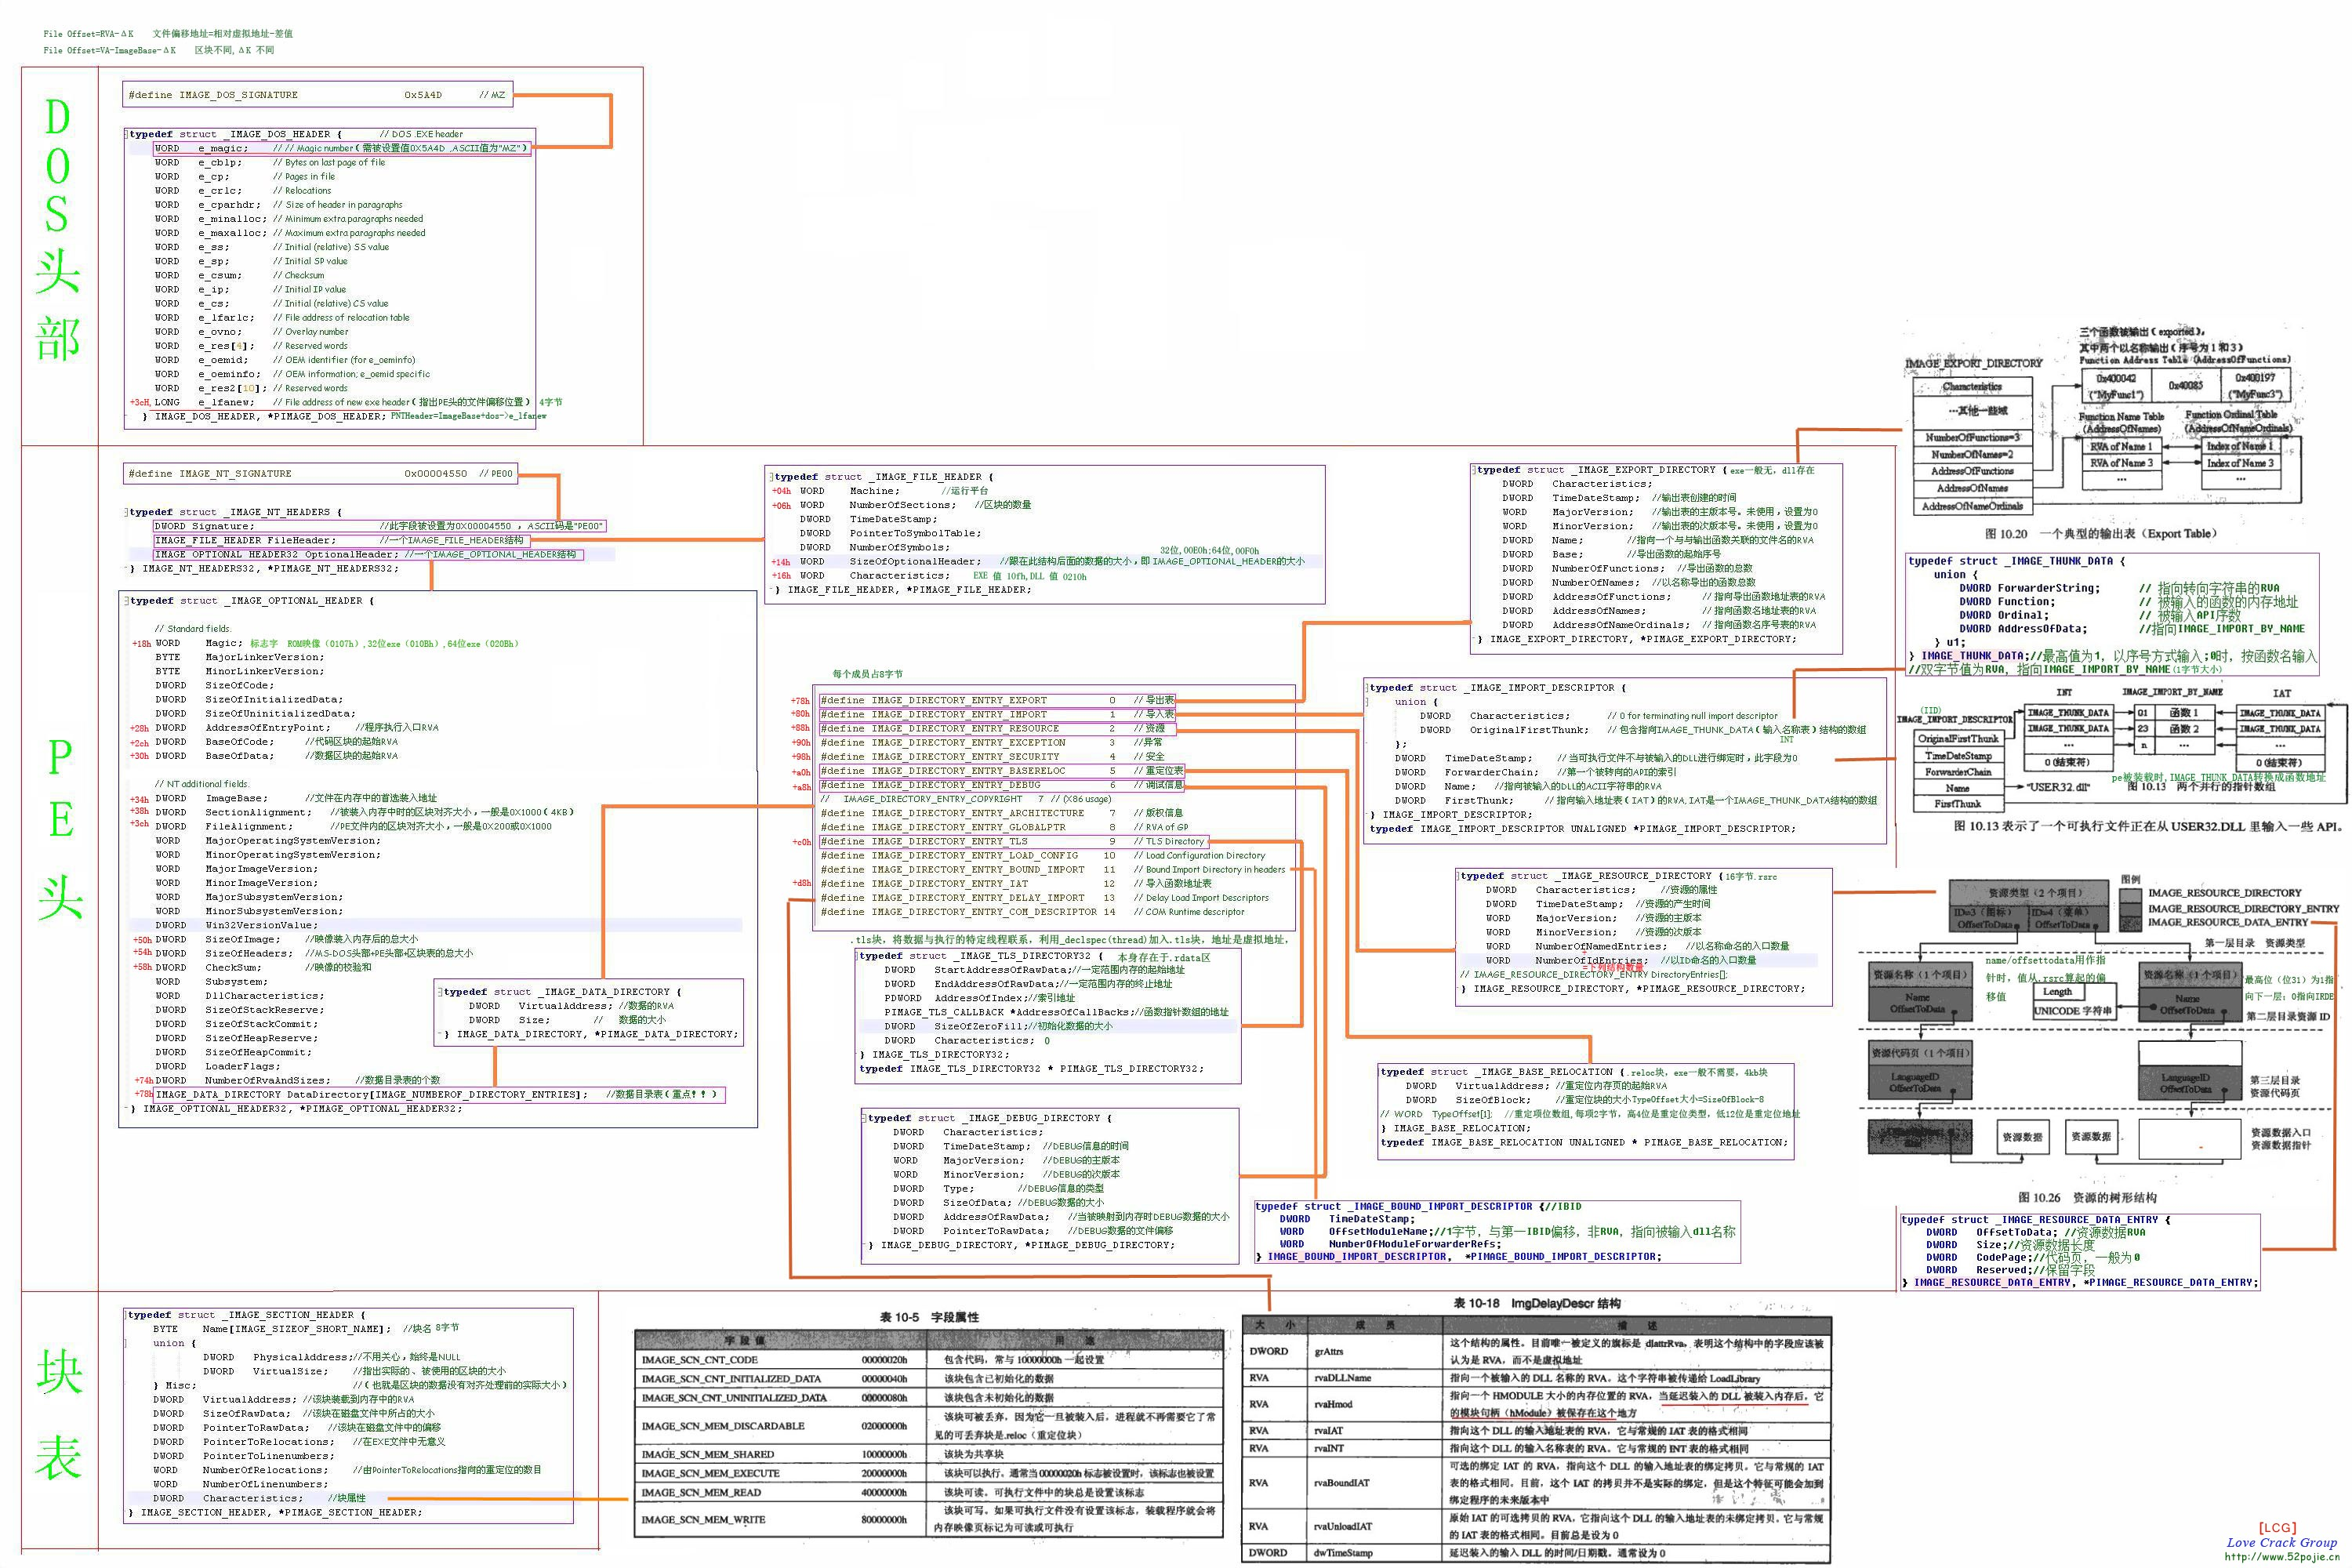Screen dimensions: 2352x1568
Task: Select the "SizeOfImage;" field
Action: point(243,940)
